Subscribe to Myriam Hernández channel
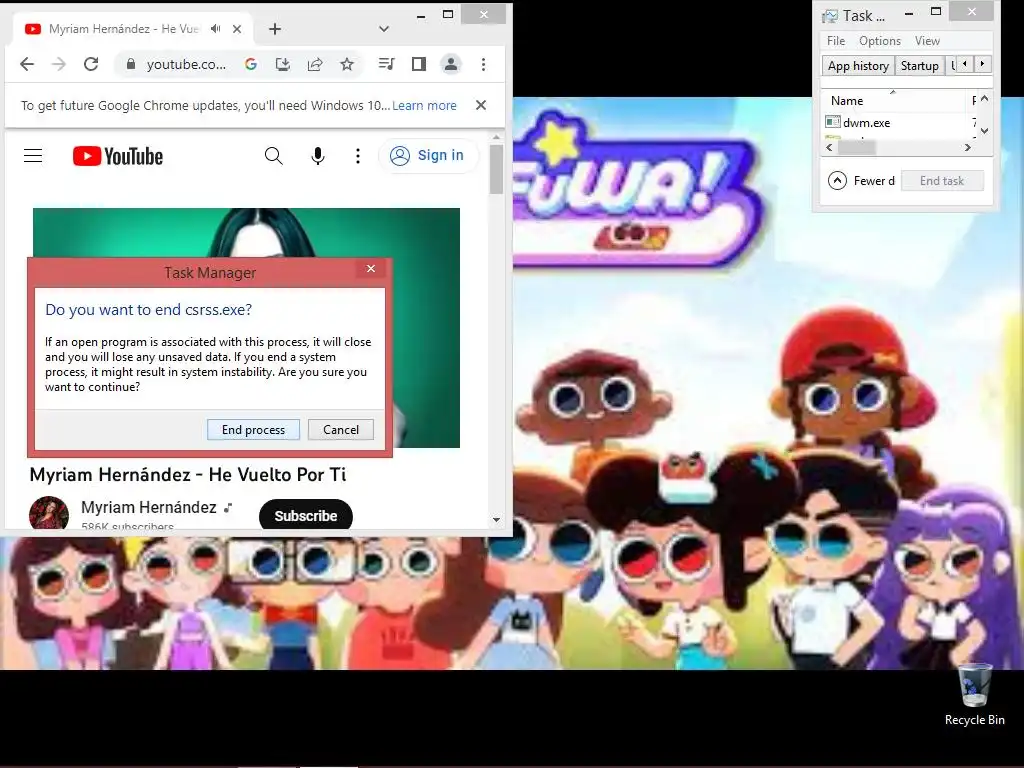Image resolution: width=1024 pixels, height=768 pixels. [306, 515]
